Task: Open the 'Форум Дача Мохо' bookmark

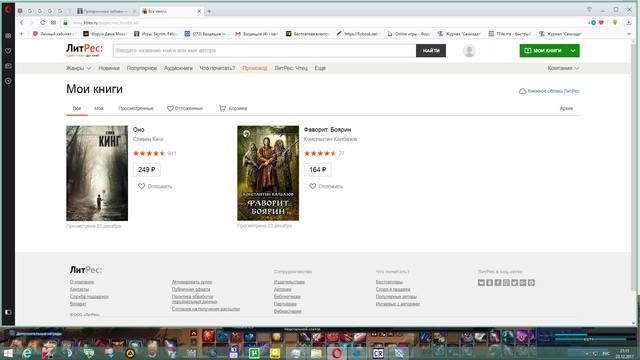Action: pyautogui.click(x=105, y=34)
